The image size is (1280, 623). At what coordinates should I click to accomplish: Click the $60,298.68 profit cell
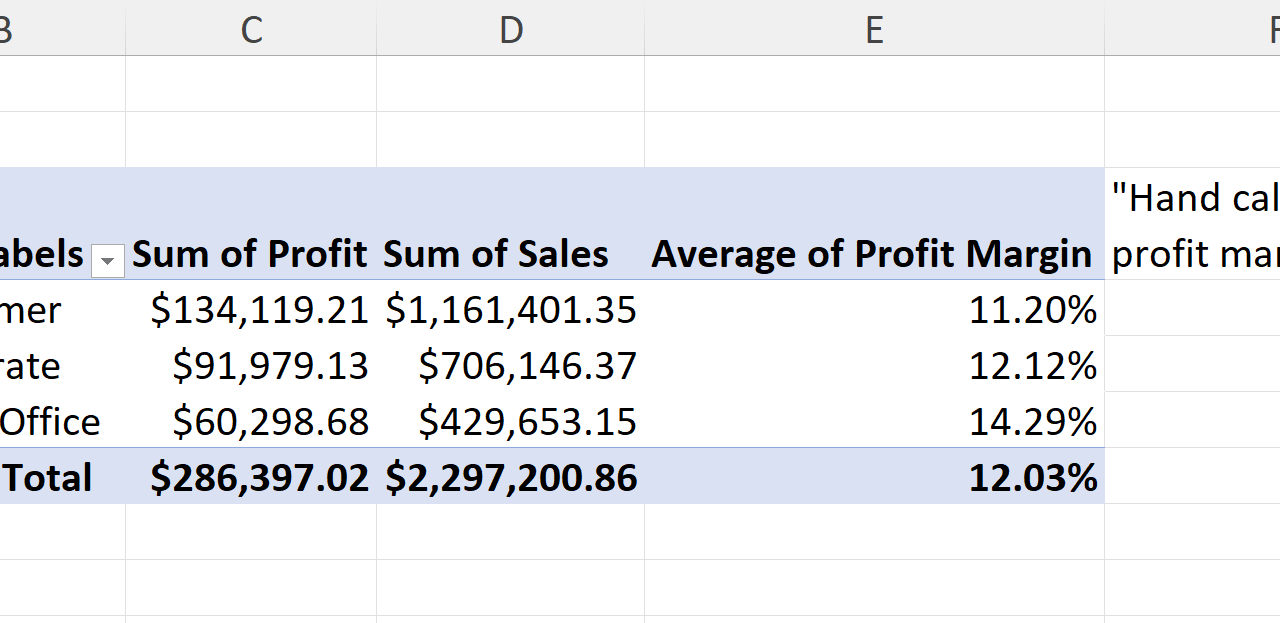270,422
